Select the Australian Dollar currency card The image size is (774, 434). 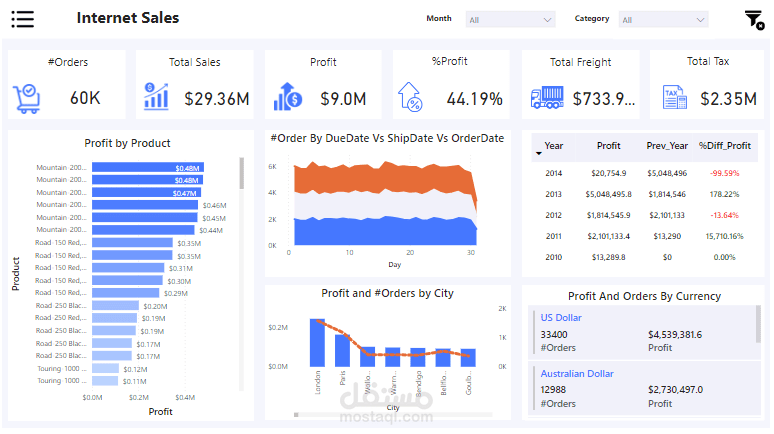pos(644,388)
